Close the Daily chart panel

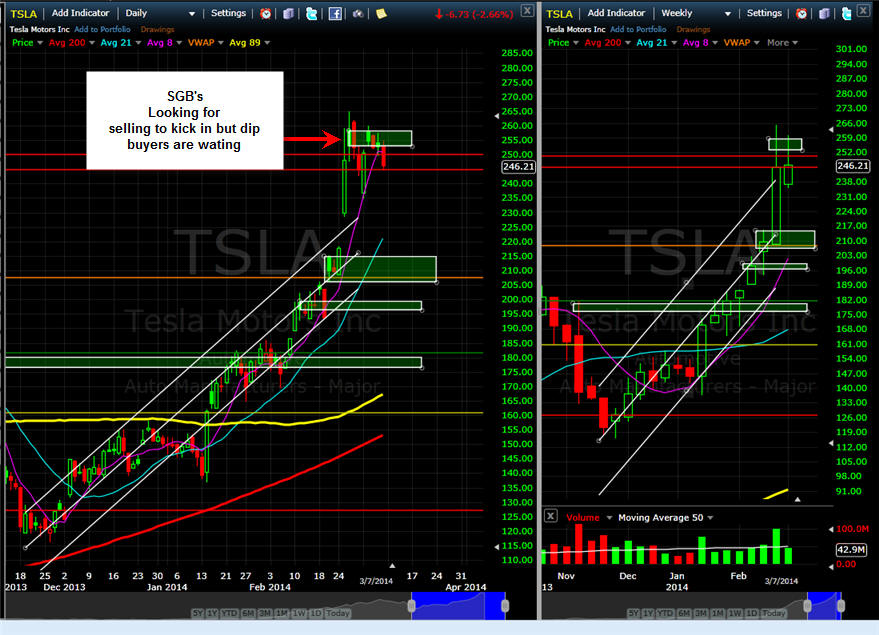click(x=528, y=11)
